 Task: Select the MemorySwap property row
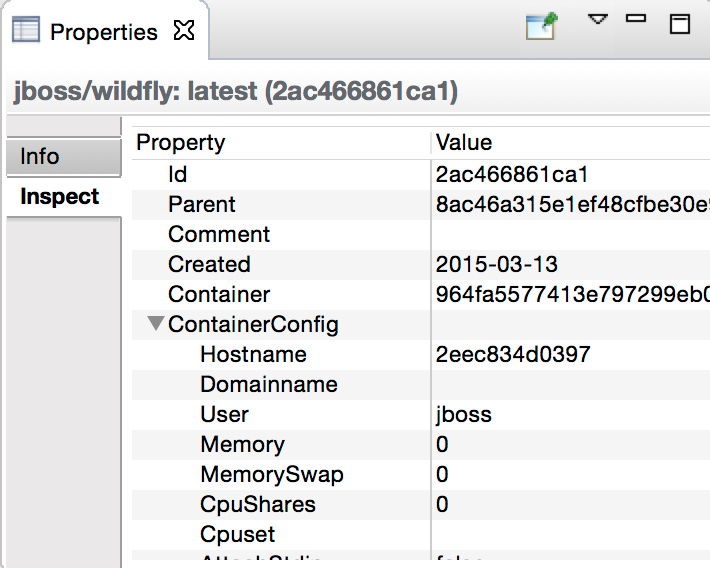(x=271, y=474)
